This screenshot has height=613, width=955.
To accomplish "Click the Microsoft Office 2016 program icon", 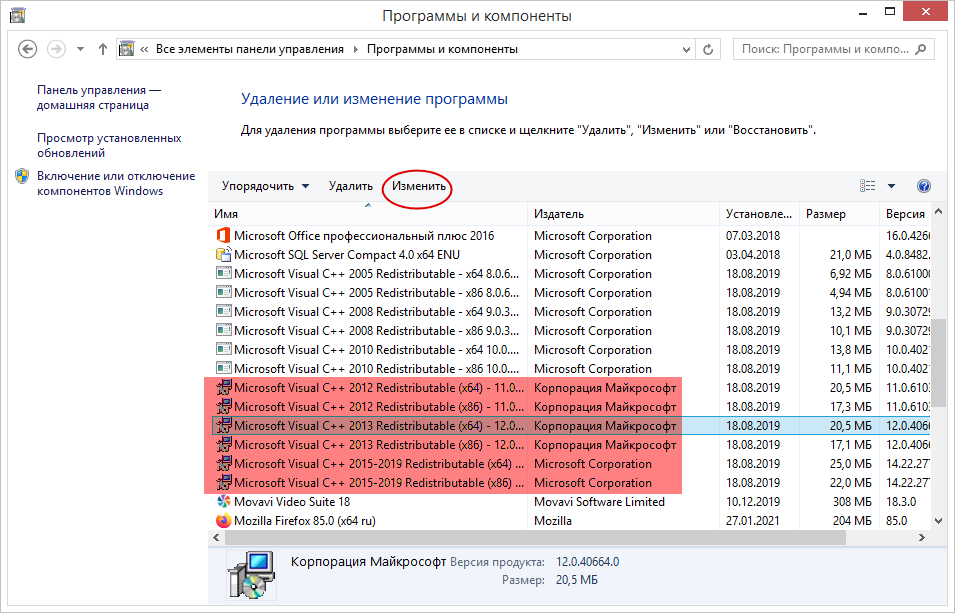I will pyautogui.click(x=224, y=235).
